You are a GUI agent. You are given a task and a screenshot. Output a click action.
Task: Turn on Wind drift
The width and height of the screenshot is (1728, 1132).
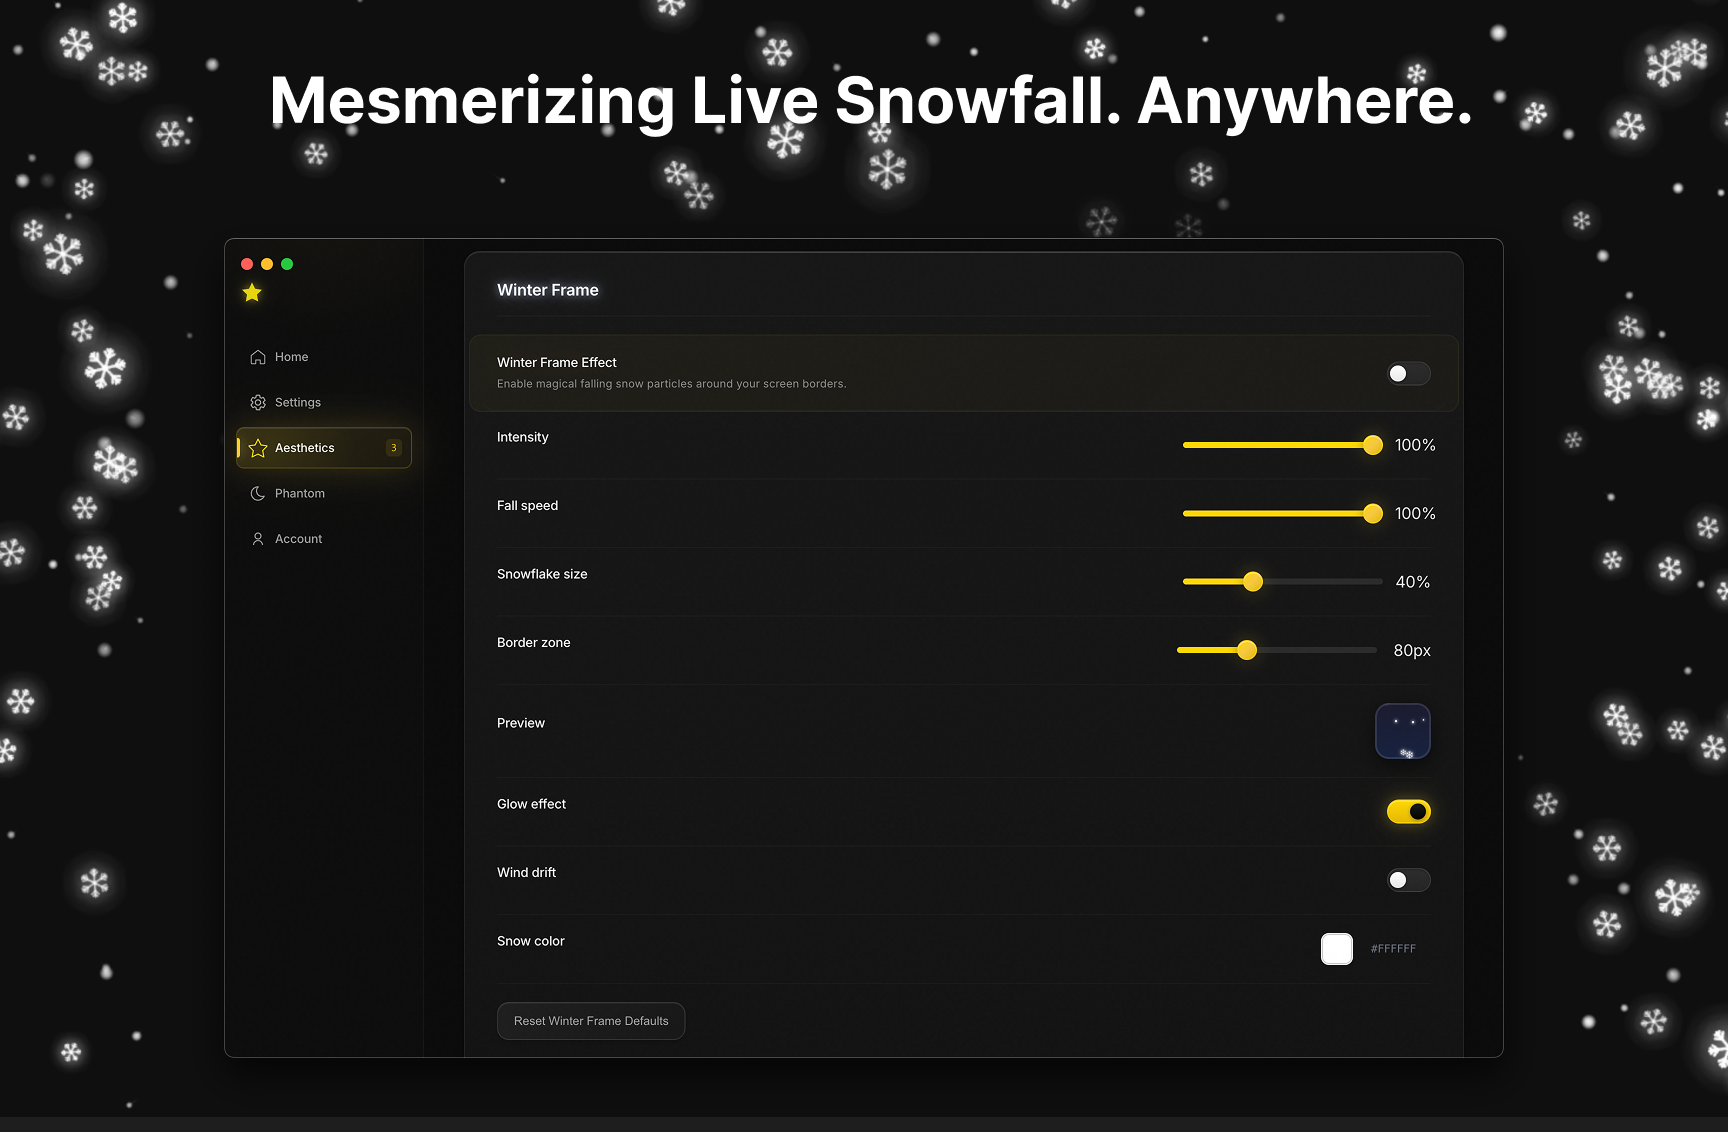pos(1408,880)
